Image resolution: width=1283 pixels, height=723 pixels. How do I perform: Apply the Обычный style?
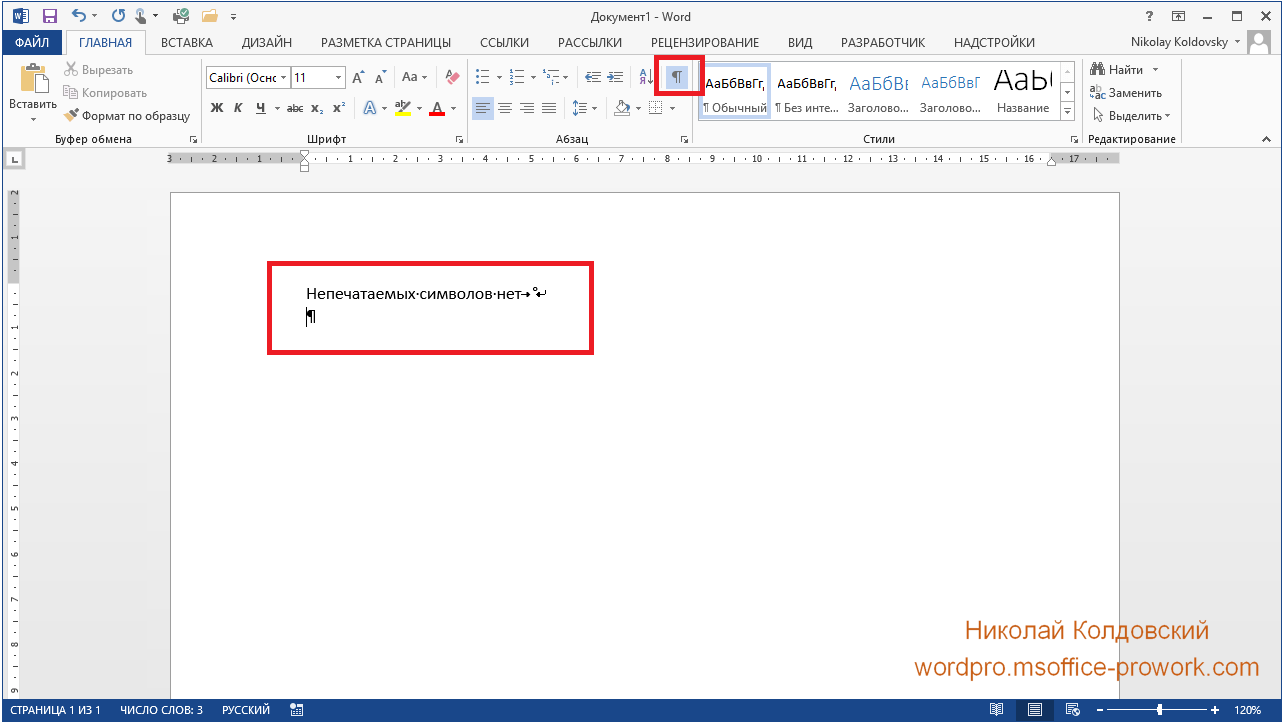coord(735,92)
